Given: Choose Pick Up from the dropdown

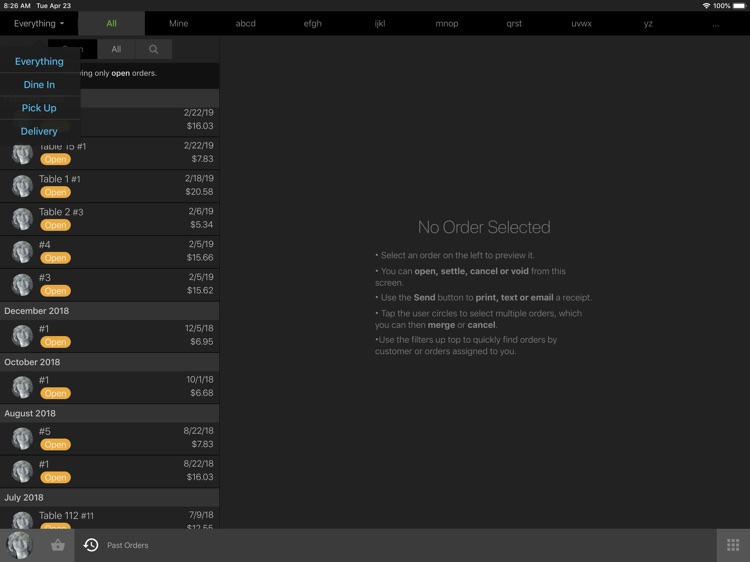Looking at the screenshot, I should point(39,108).
